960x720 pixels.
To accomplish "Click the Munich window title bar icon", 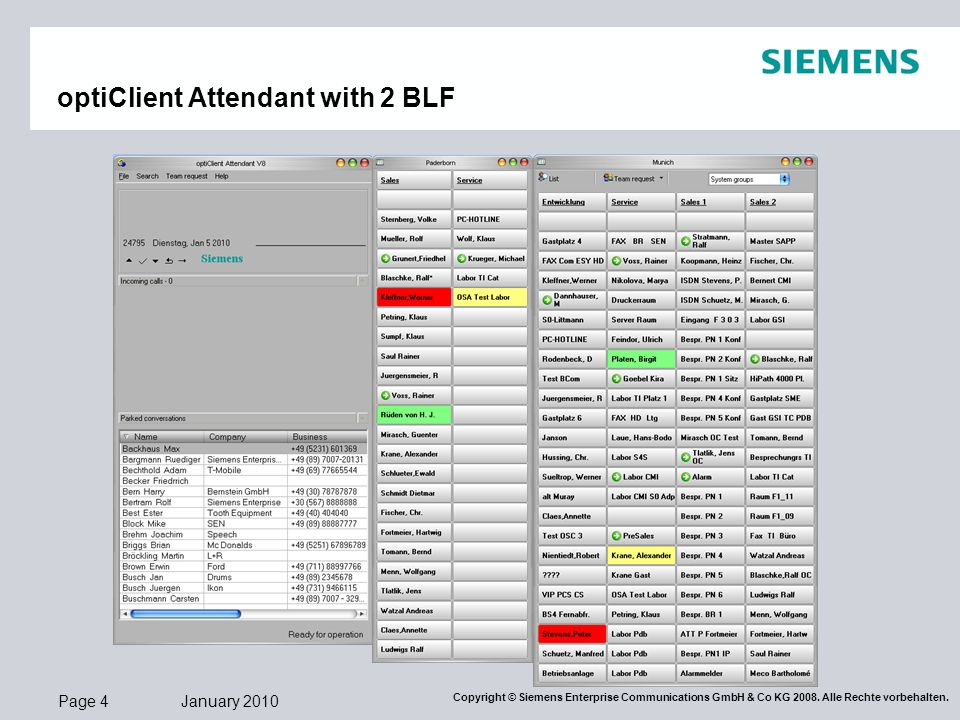I will click(x=541, y=162).
